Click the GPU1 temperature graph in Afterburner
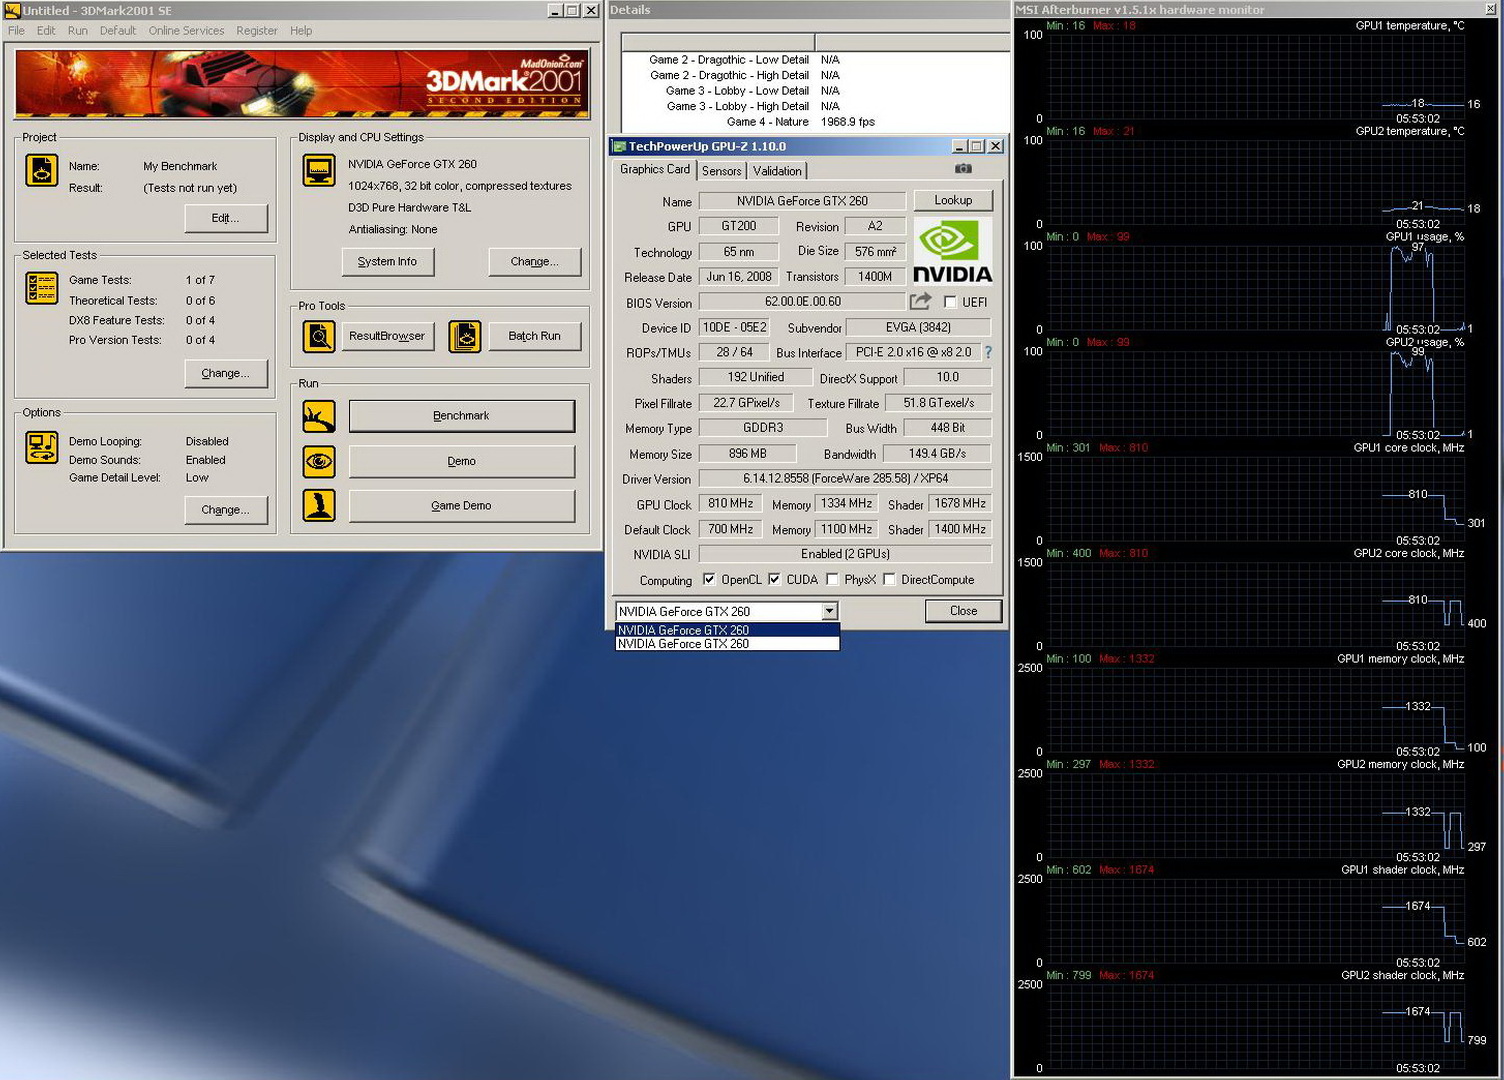Image resolution: width=1504 pixels, height=1080 pixels. click(x=1256, y=76)
